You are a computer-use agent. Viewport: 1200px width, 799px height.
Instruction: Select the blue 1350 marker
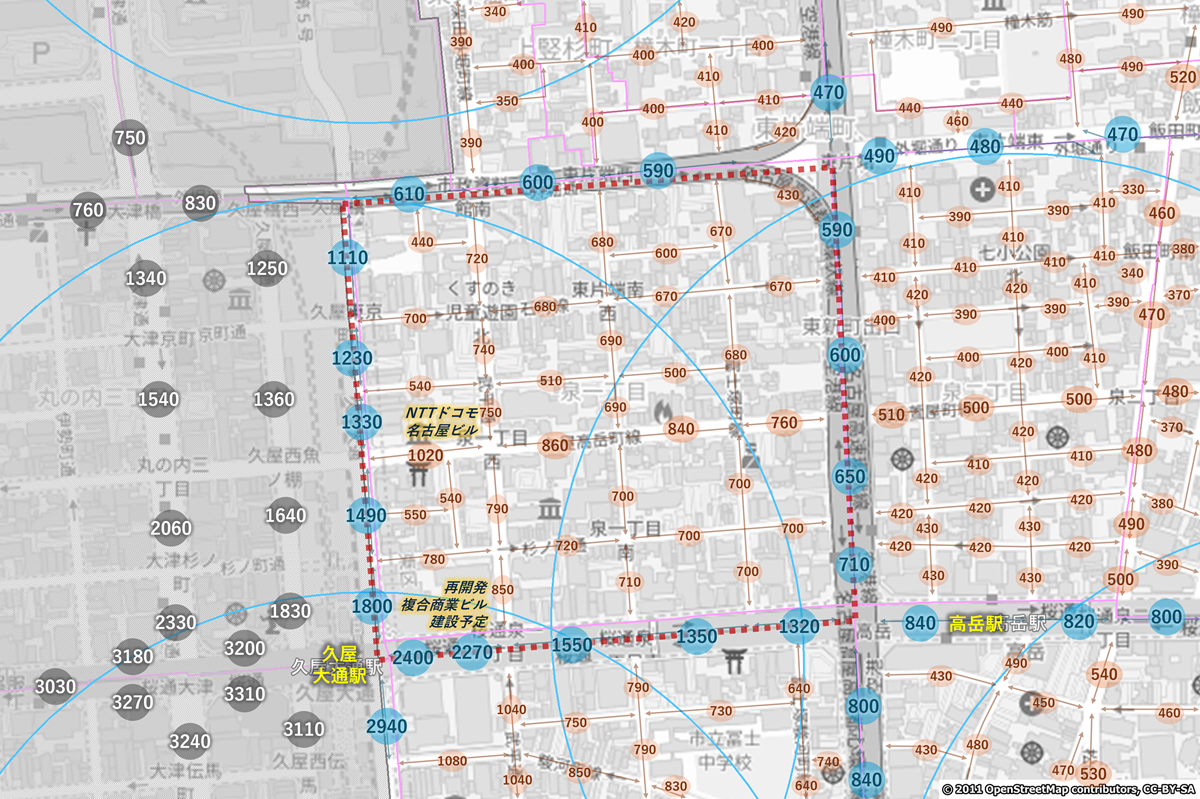[x=696, y=636]
